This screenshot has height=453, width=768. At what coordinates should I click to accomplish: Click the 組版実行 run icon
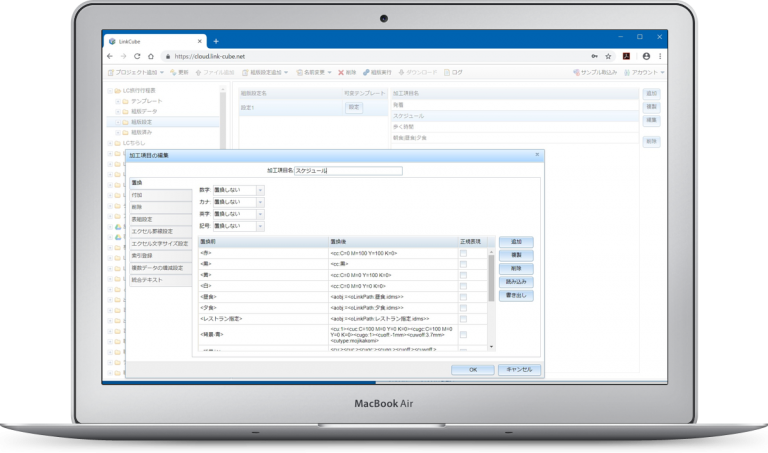[365, 73]
